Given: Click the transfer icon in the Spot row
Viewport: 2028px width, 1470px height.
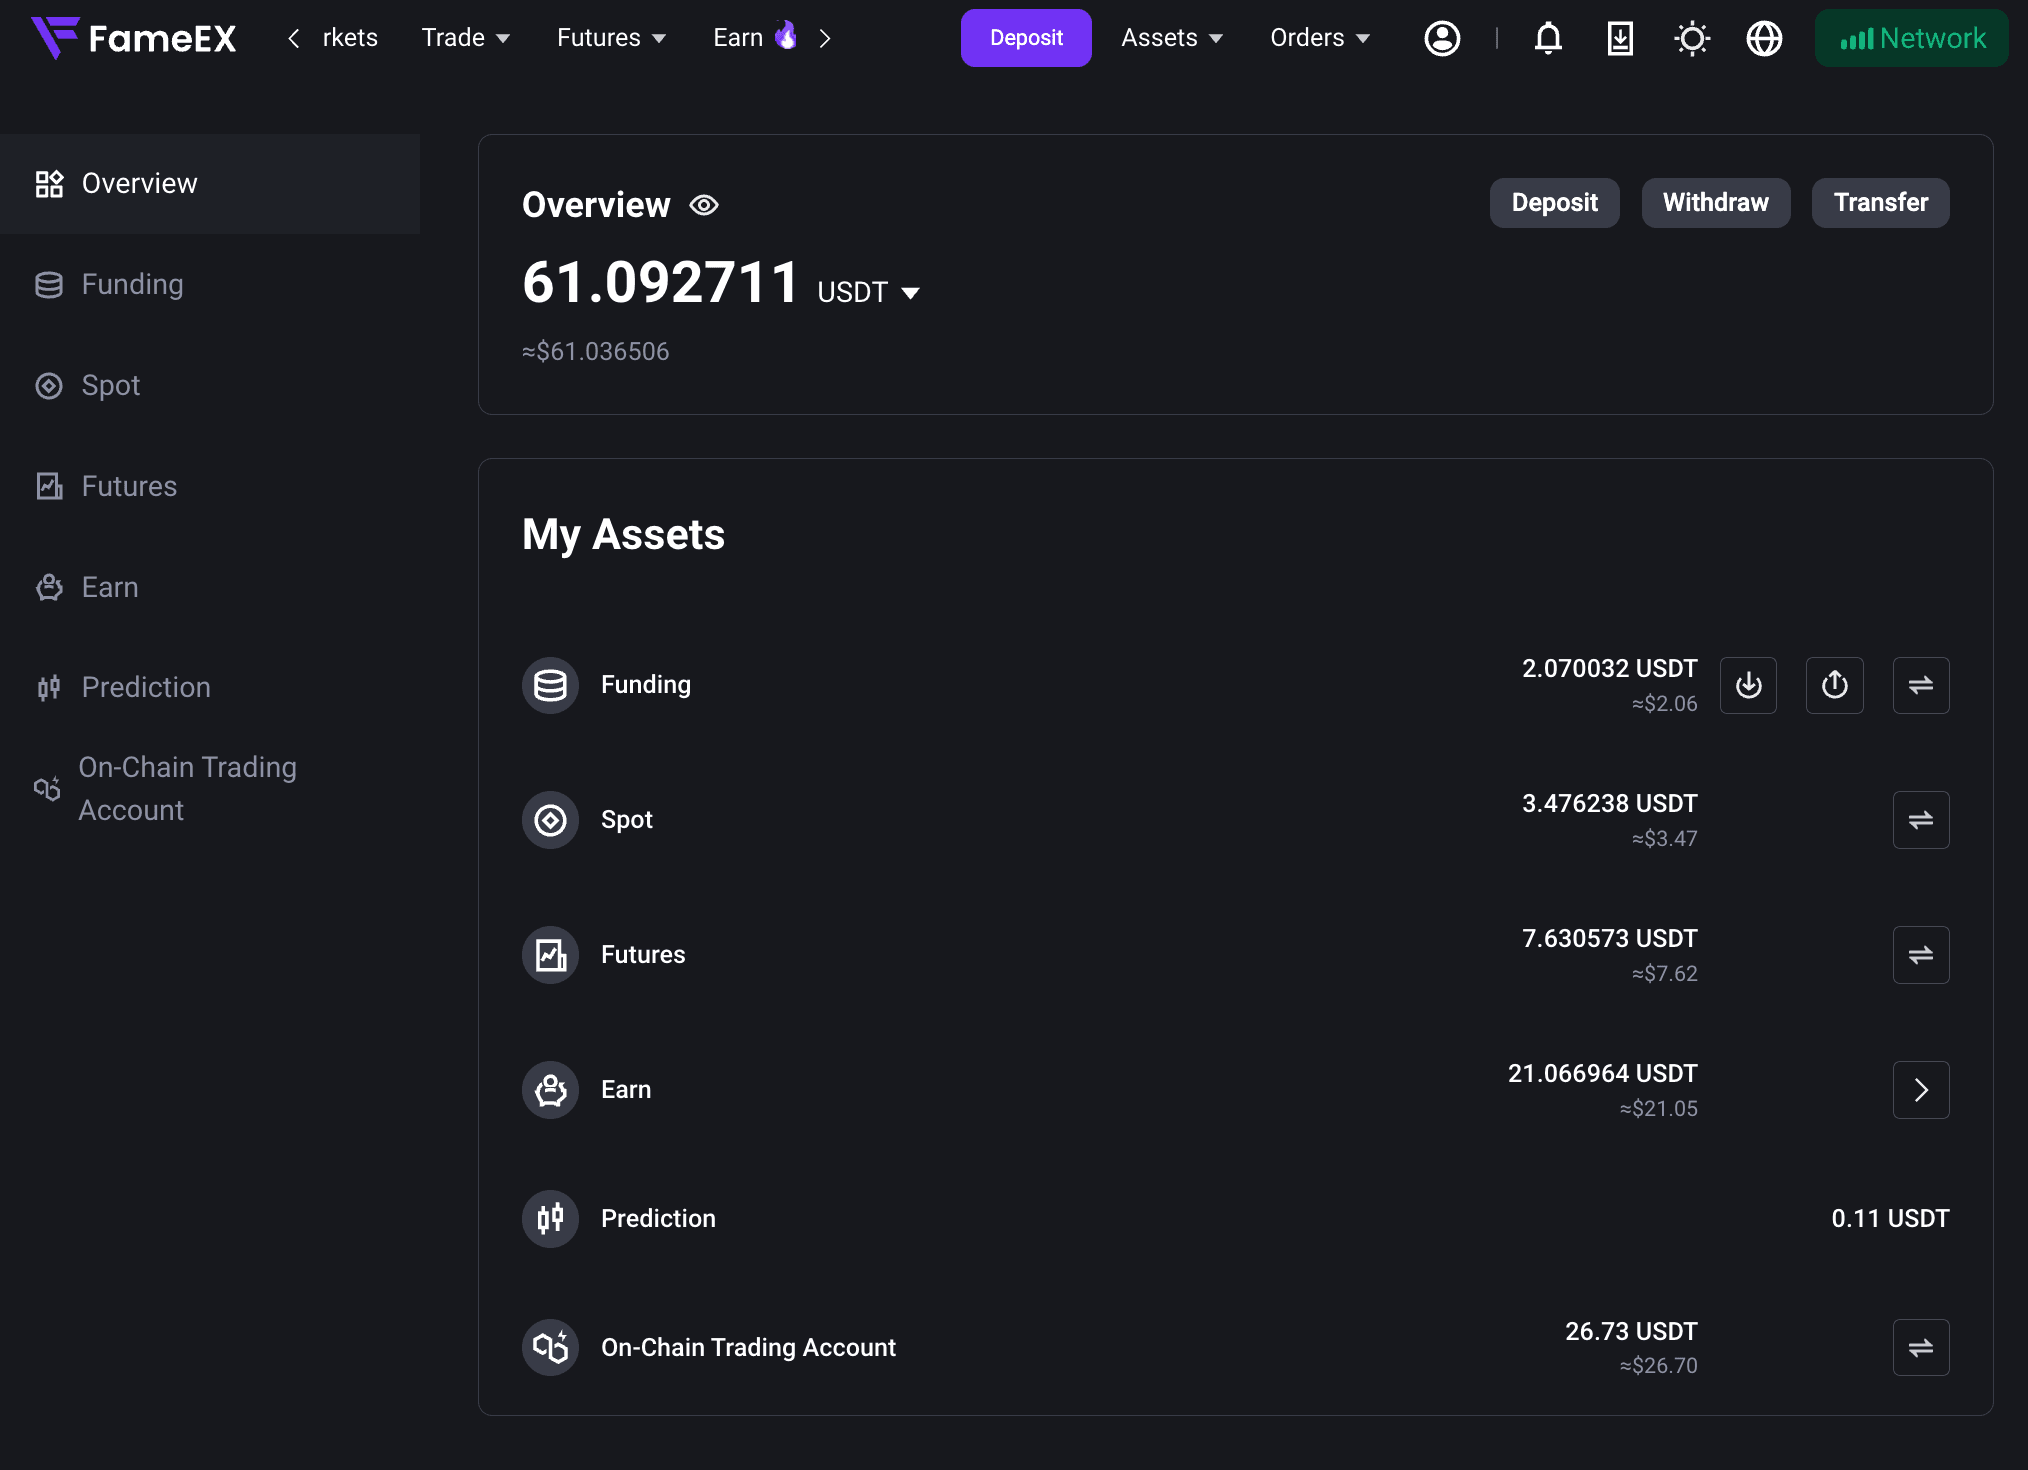Looking at the screenshot, I should click(x=1921, y=820).
